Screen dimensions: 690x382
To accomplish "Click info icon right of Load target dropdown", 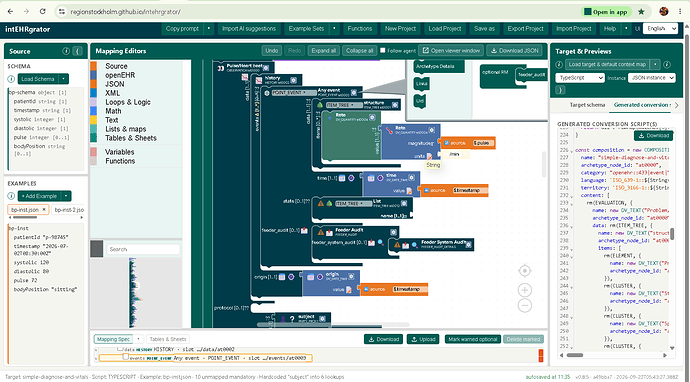I will pyautogui.click(x=667, y=64).
